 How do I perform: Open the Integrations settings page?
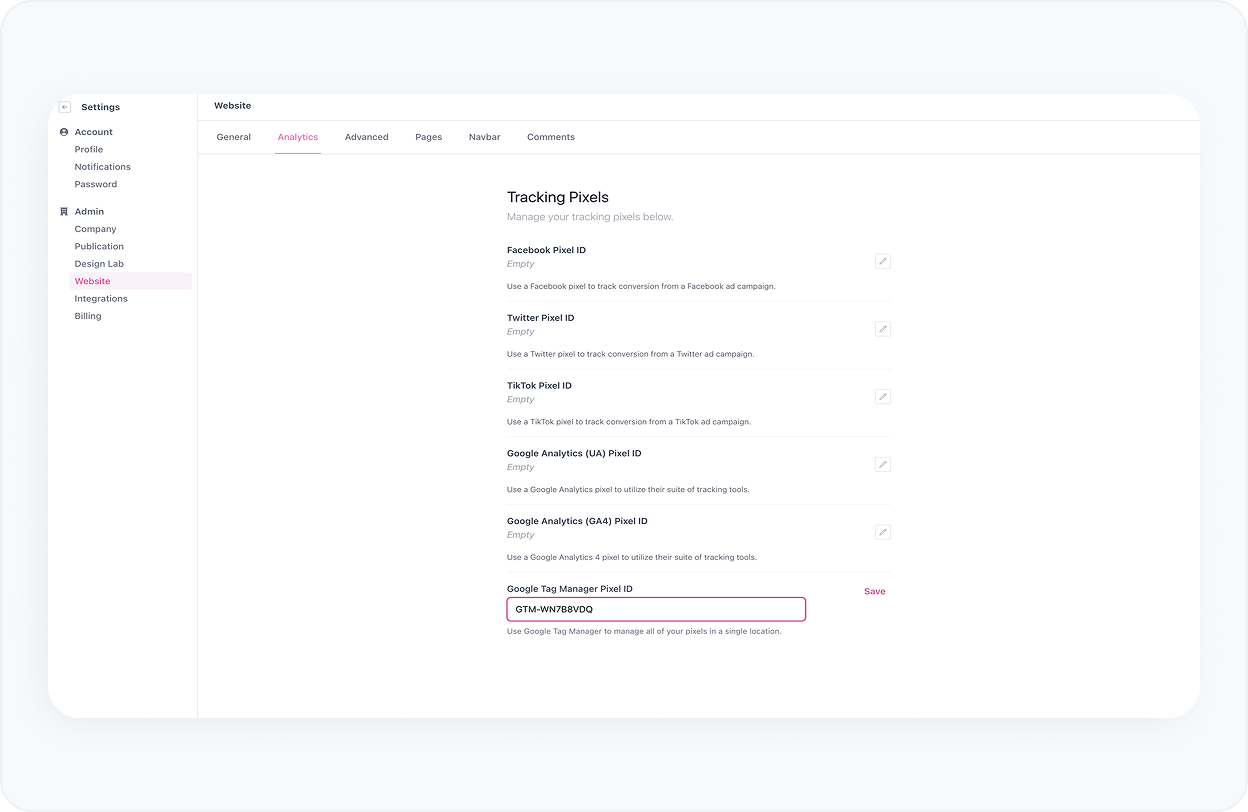[100, 298]
